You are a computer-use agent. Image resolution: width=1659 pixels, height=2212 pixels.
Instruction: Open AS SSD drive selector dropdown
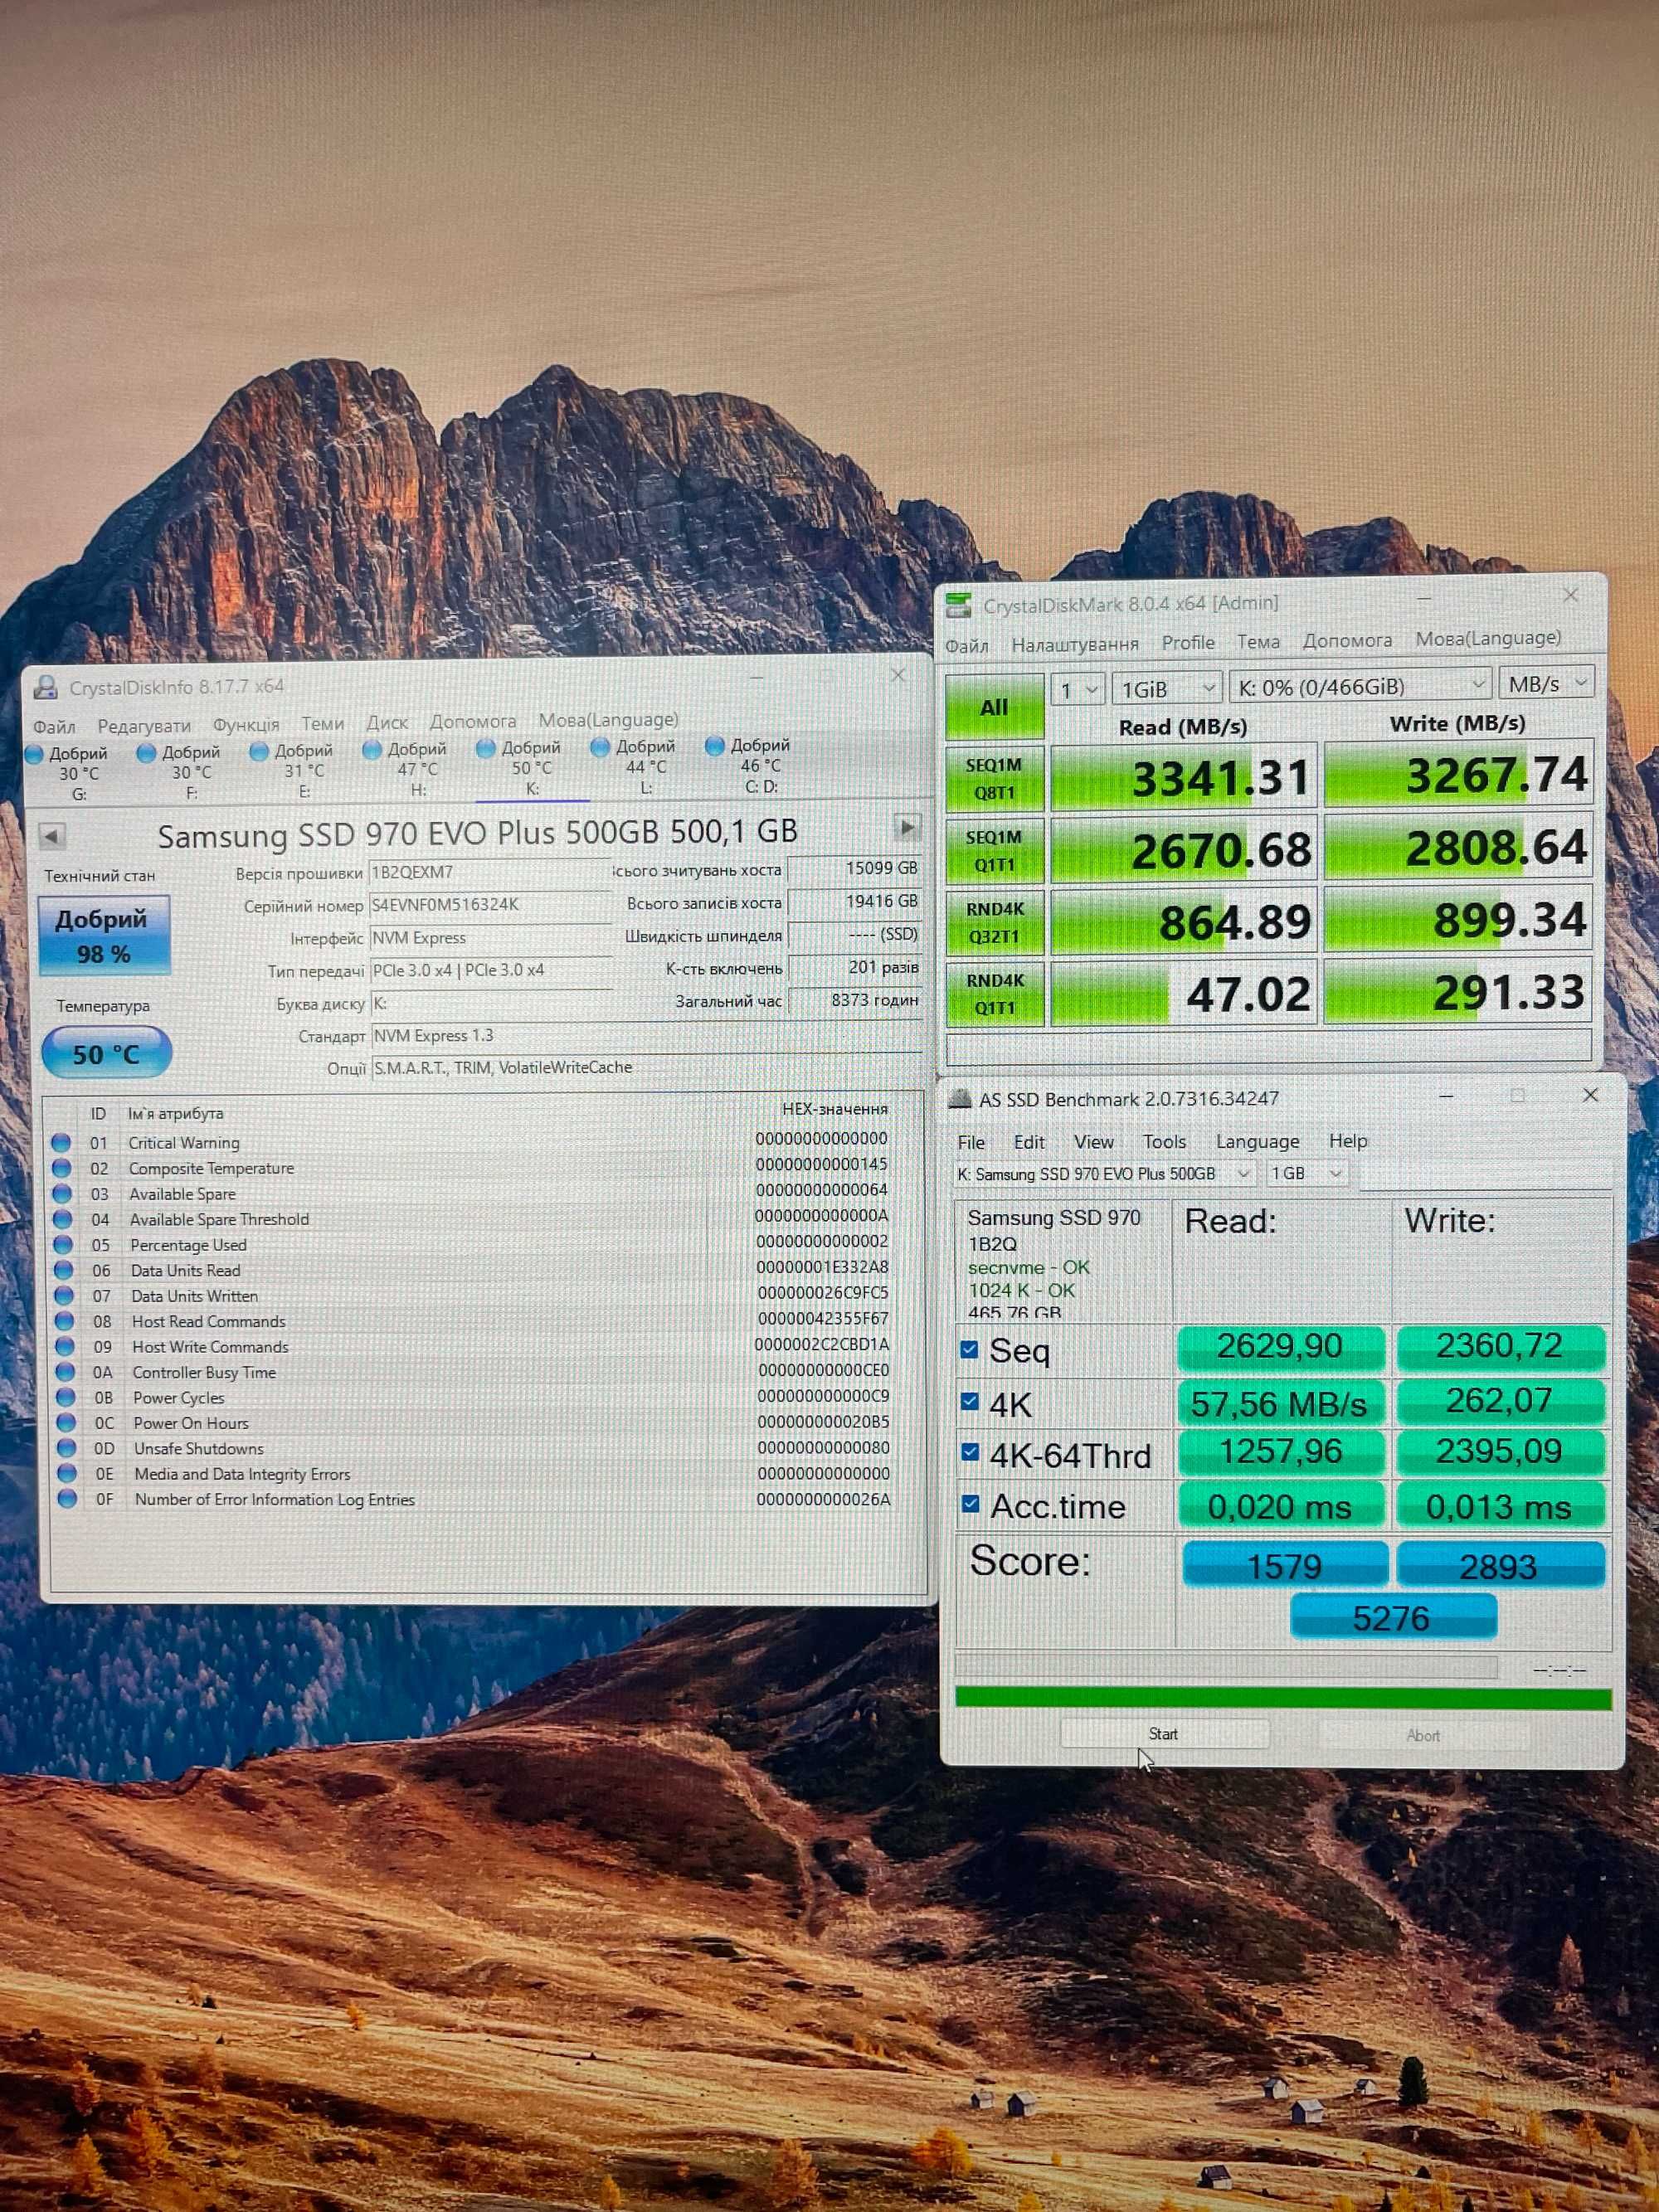(x=1104, y=1174)
